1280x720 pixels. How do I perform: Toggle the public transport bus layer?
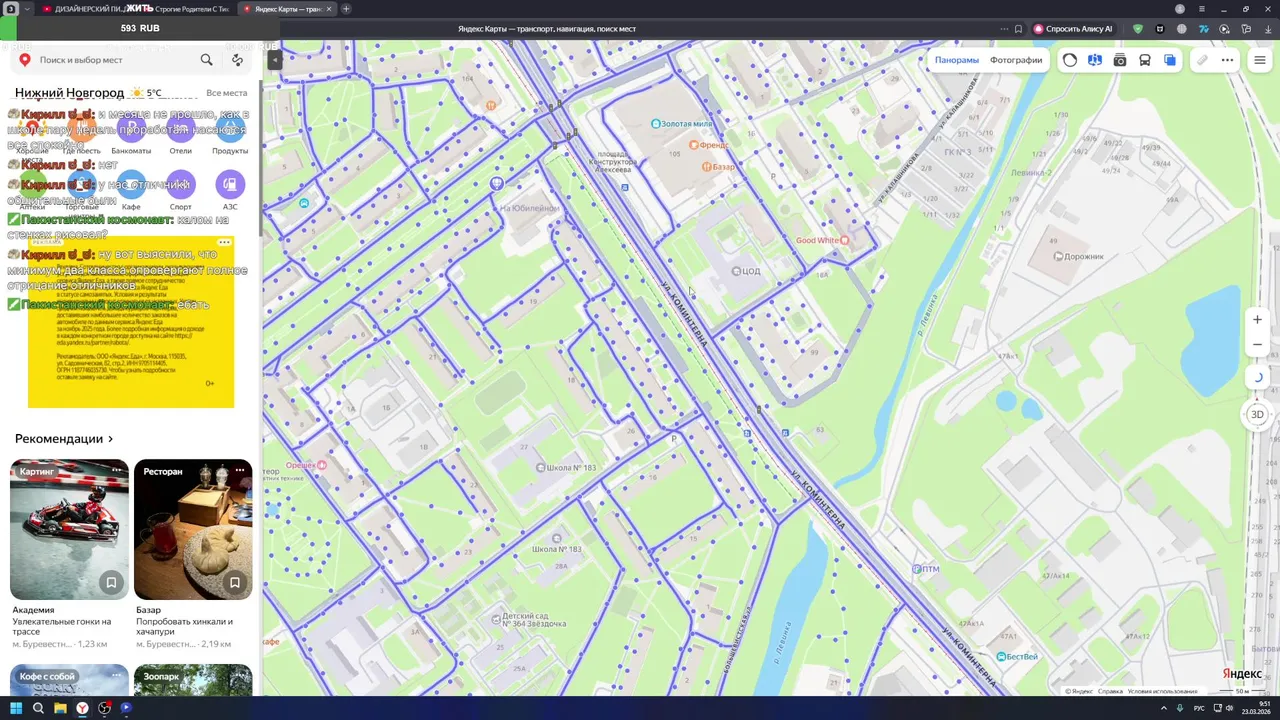pos(1145,60)
